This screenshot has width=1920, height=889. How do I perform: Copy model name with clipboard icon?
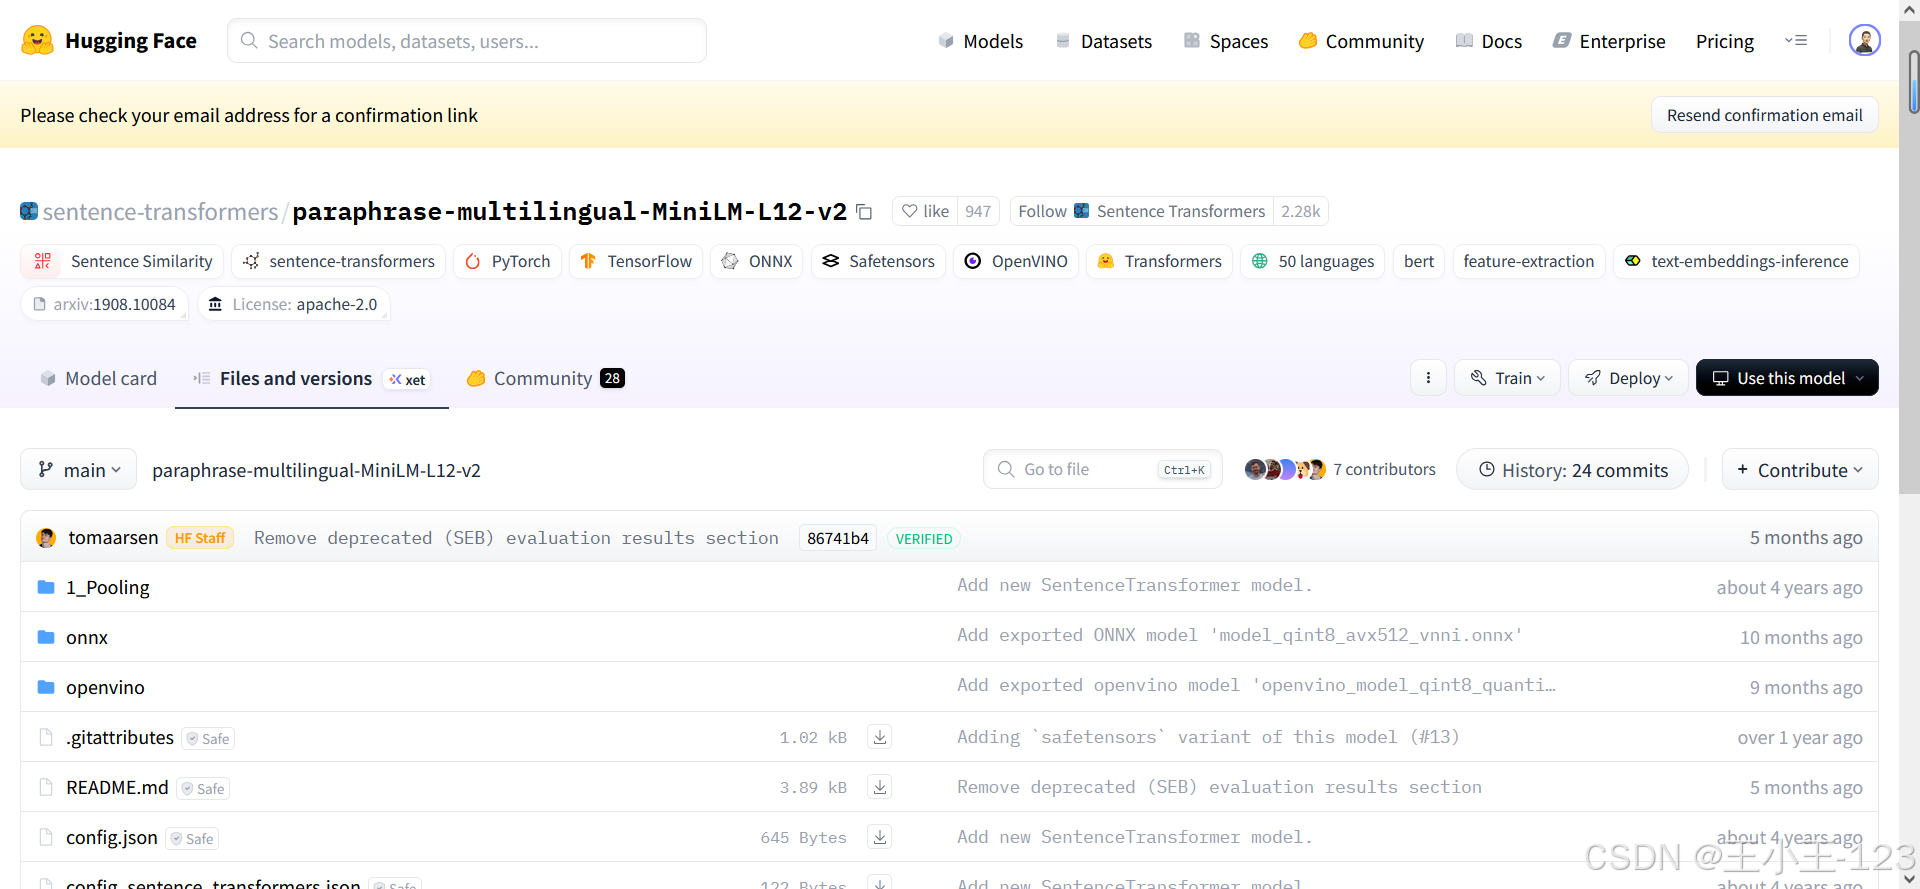[865, 212]
